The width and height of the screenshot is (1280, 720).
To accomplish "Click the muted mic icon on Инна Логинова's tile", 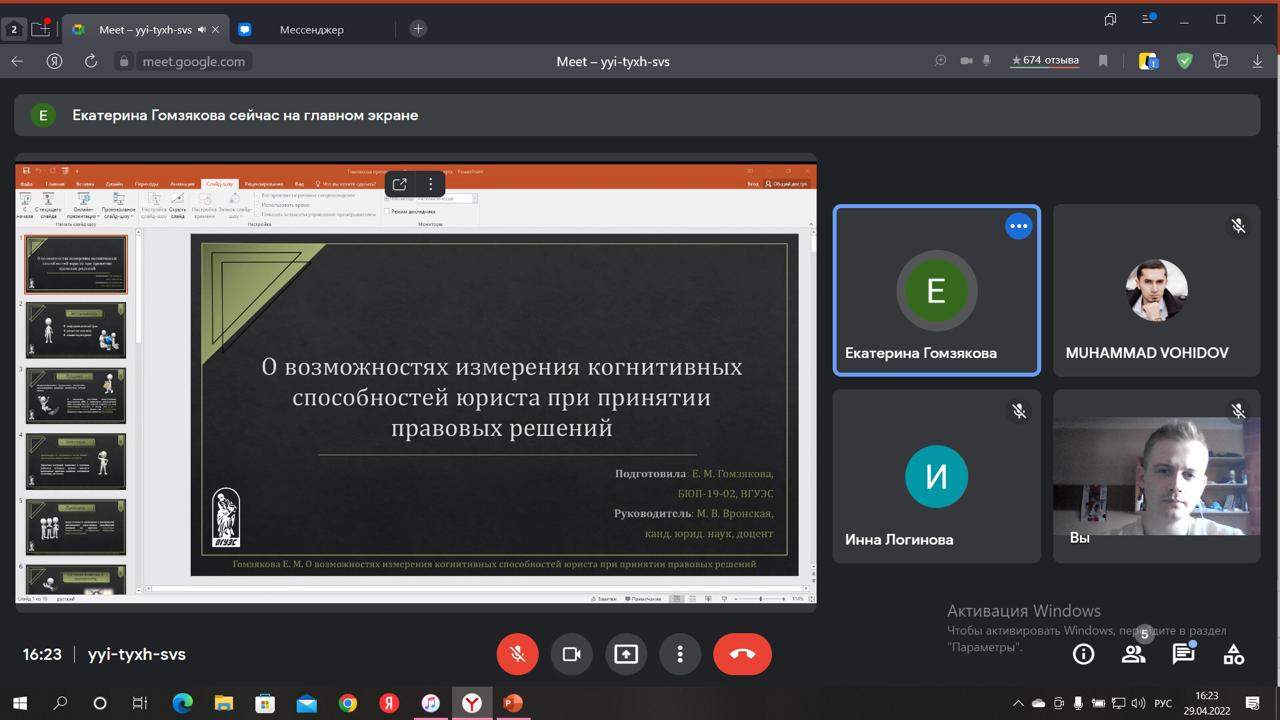I will pyautogui.click(x=1018, y=411).
